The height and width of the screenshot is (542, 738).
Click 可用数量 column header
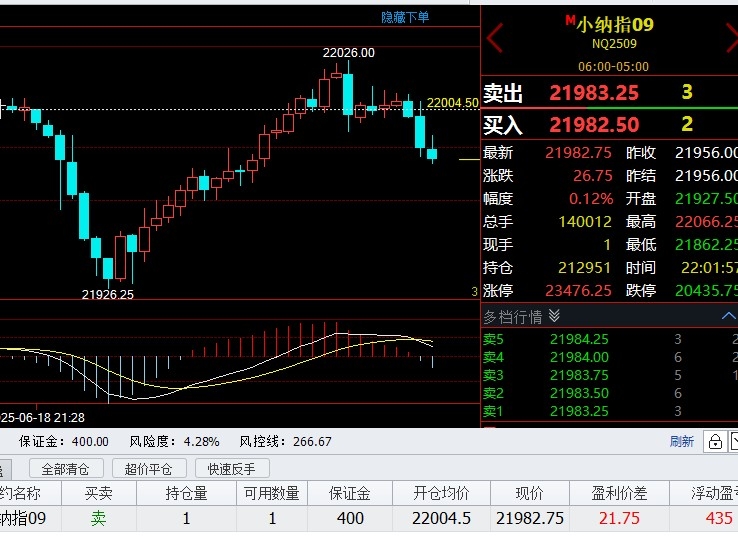click(x=272, y=493)
